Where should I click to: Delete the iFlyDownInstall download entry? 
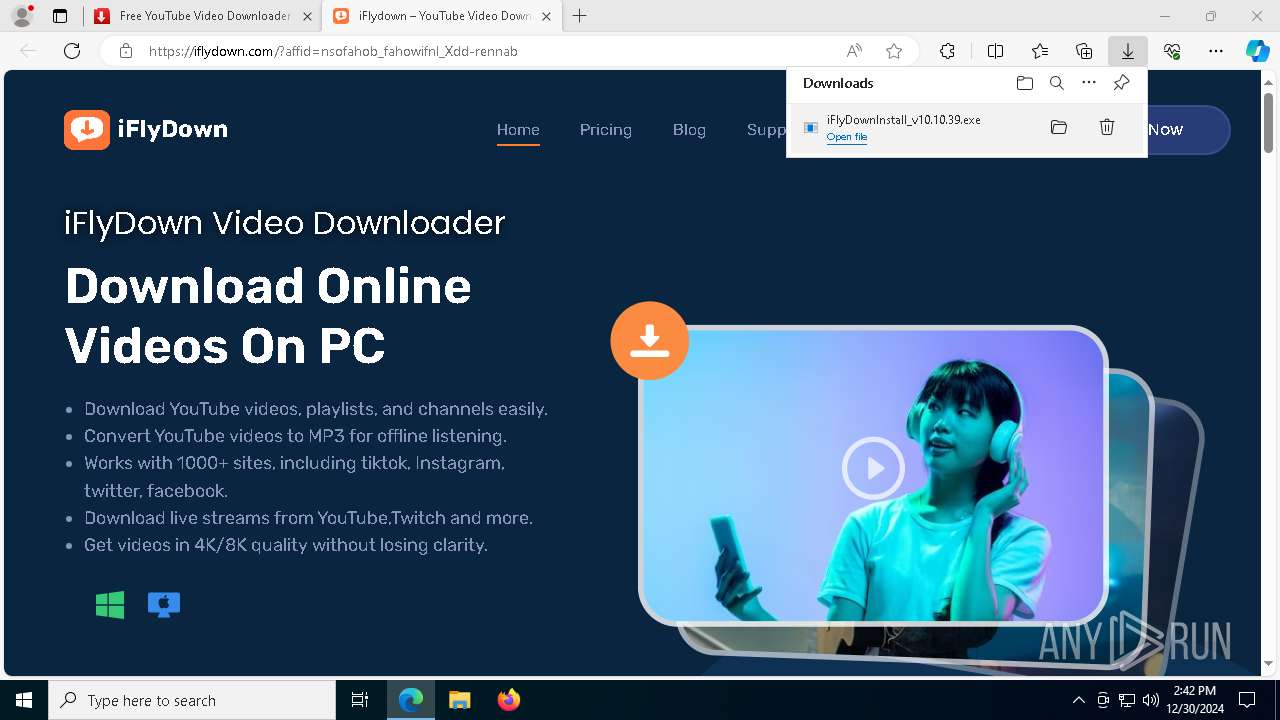(x=1107, y=127)
